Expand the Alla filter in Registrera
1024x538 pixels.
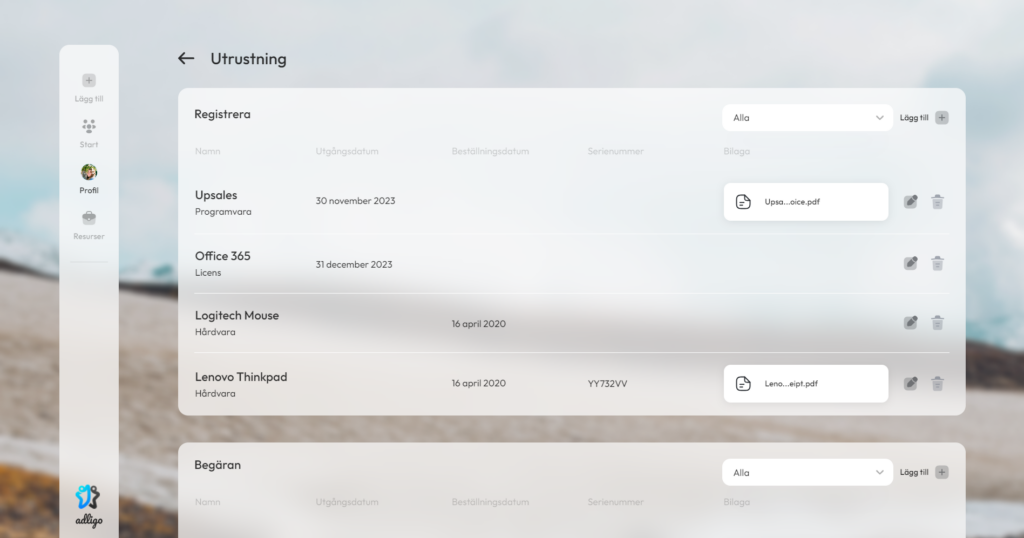point(807,118)
